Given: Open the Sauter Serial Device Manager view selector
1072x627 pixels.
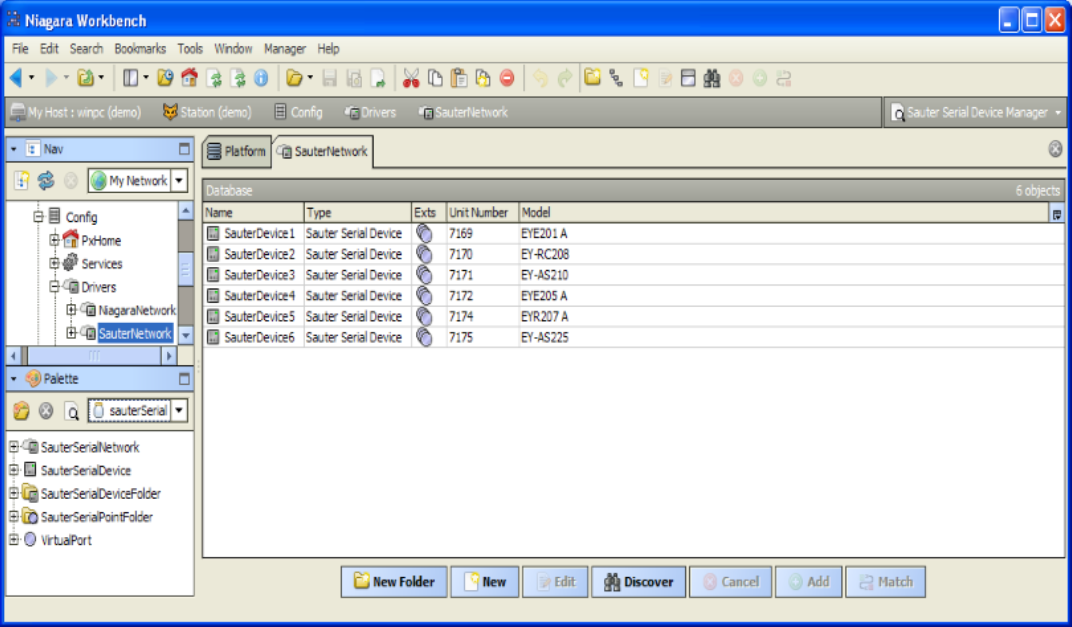Looking at the screenshot, I should click(976, 112).
